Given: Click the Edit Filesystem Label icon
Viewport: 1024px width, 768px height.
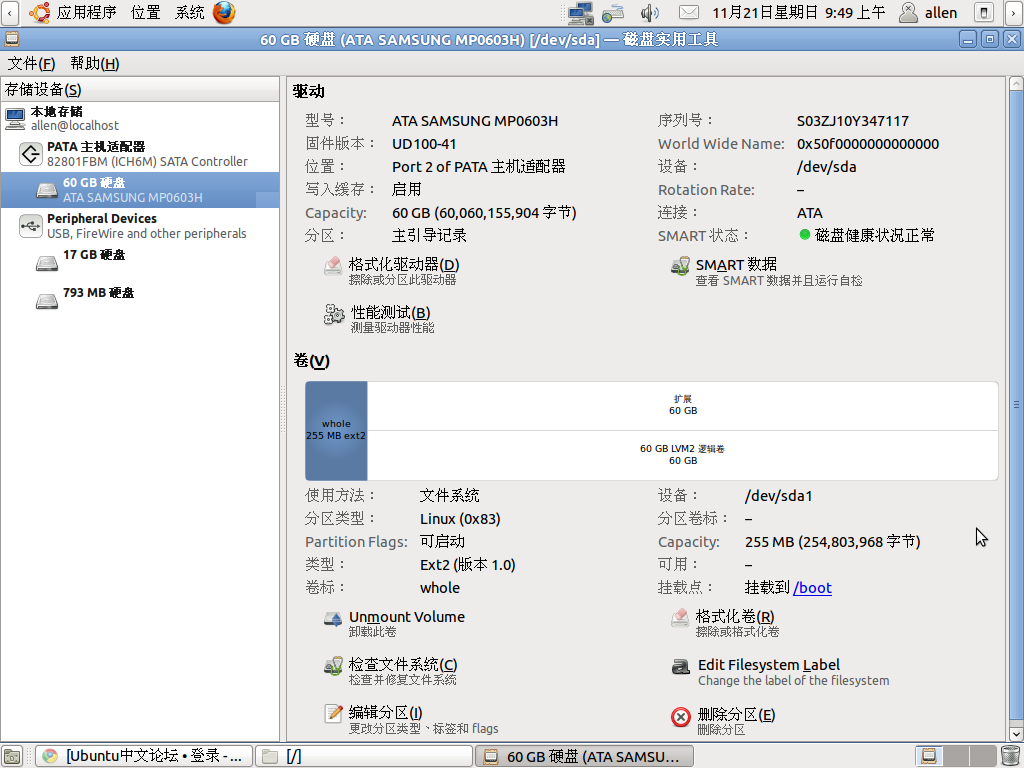Looking at the screenshot, I should pyautogui.click(x=680, y=667).
